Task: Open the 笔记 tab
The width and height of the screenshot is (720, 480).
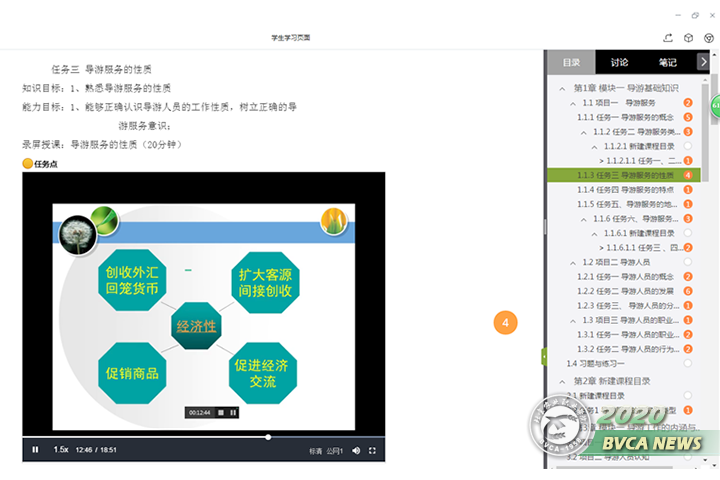Action: pos(667,62)
